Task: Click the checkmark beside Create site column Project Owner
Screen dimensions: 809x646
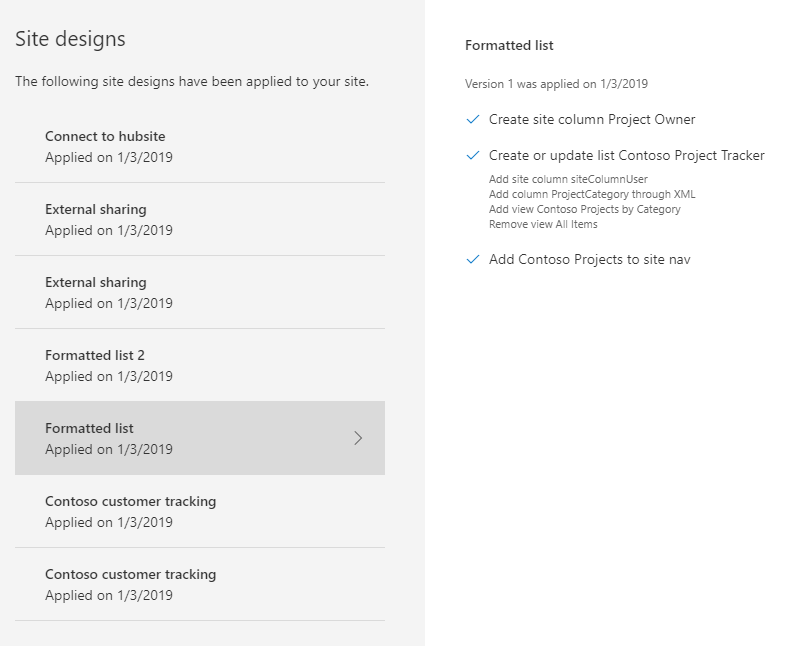Action: [472, 120]
